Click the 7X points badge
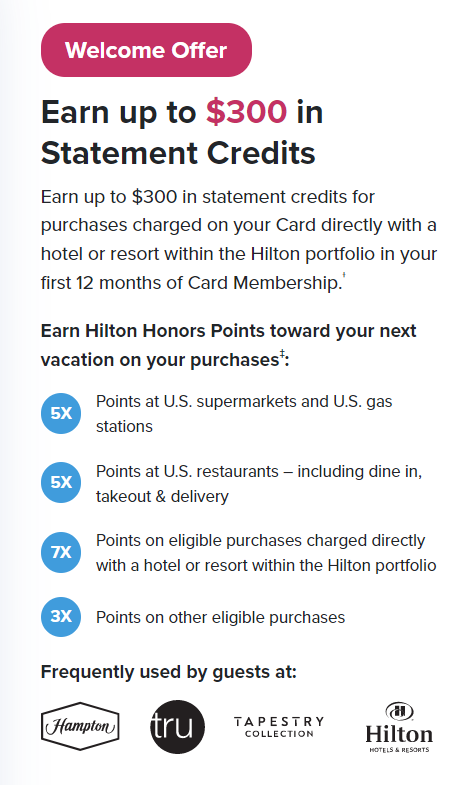The height and width of the screenshot is (785, 471). coord(61,552)
